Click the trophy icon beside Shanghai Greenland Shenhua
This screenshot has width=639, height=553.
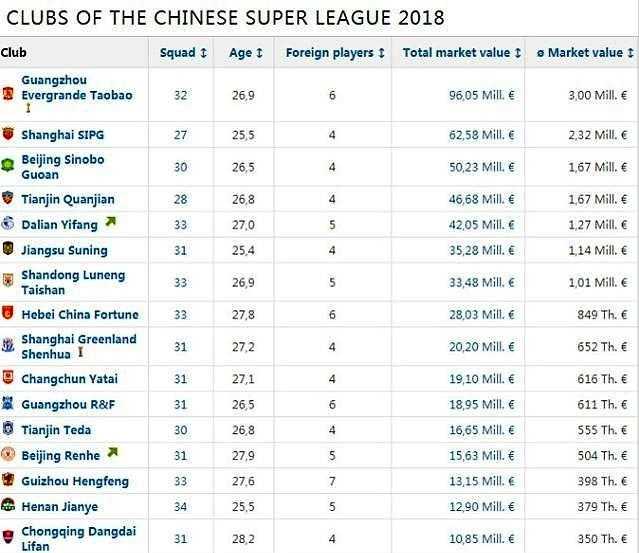point(81,352)
